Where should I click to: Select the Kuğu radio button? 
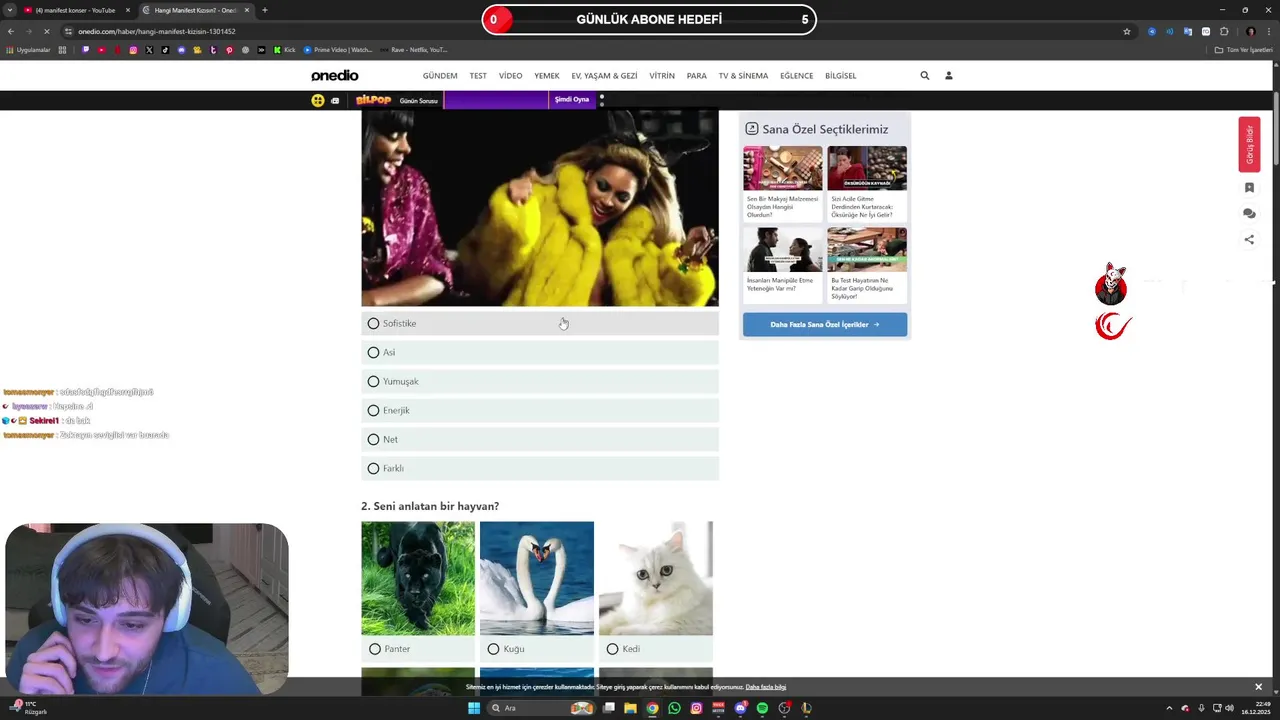point(494,649)
